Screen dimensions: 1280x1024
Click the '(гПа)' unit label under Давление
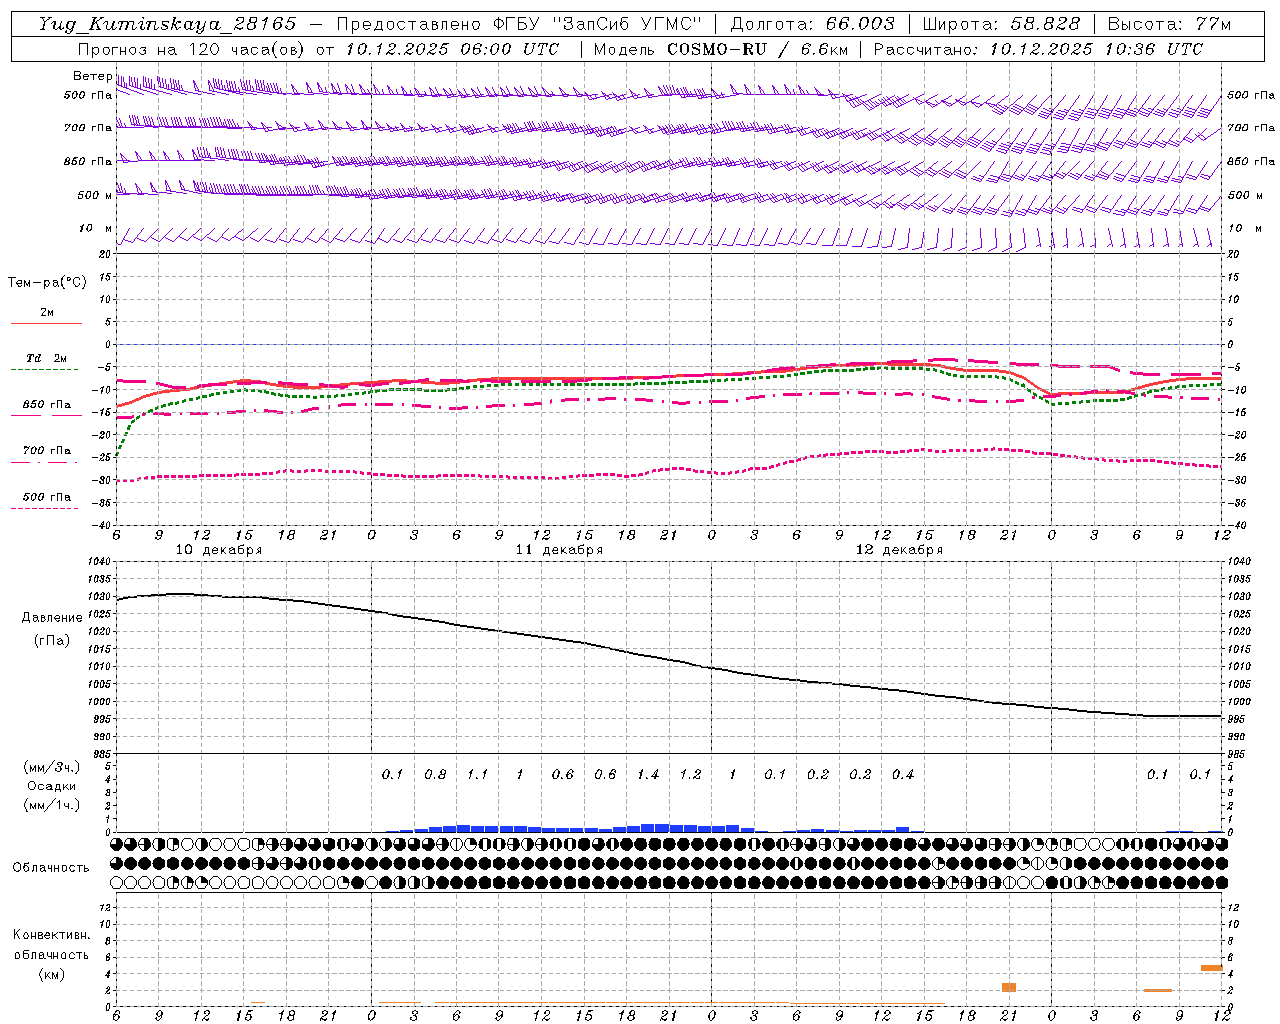click(x=52, y=640)
